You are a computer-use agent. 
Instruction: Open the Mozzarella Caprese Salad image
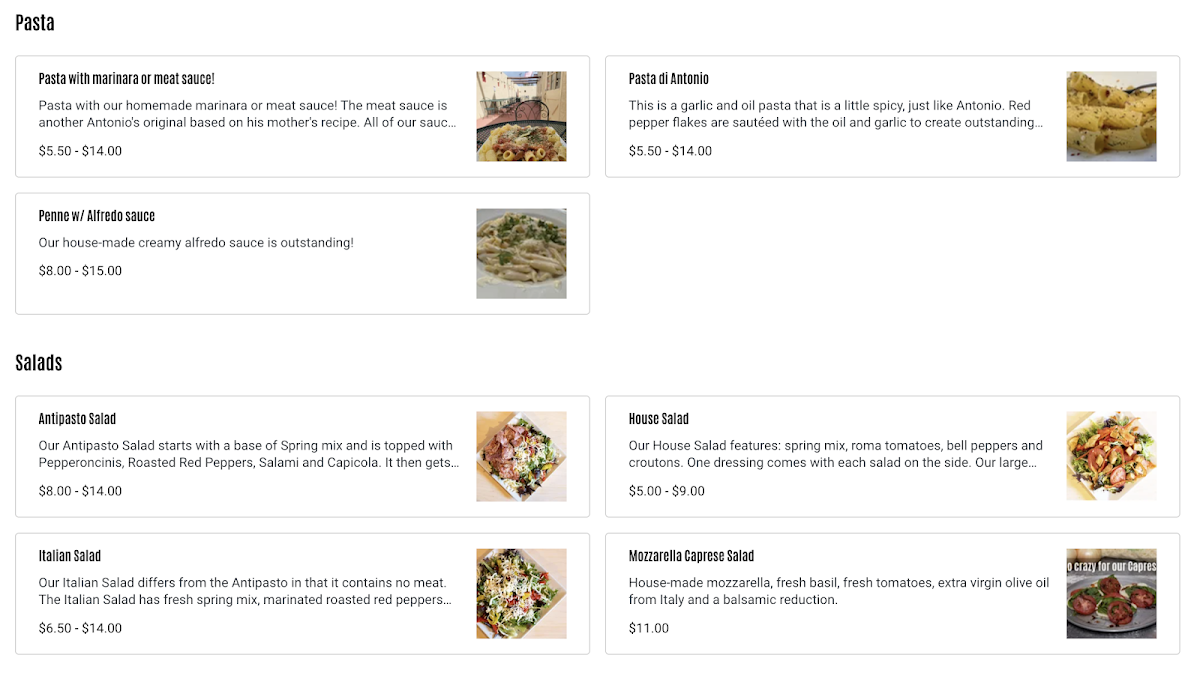pyautogui.click(x=1111, y=593)
